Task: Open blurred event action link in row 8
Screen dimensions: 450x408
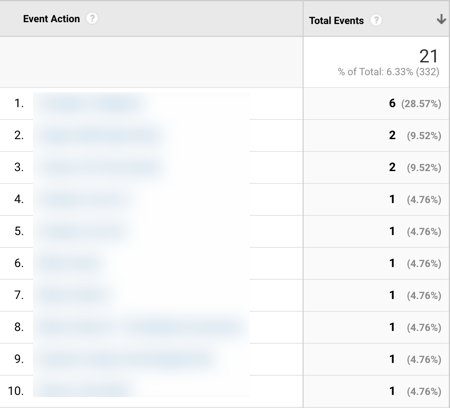Action: click(141, 327)
